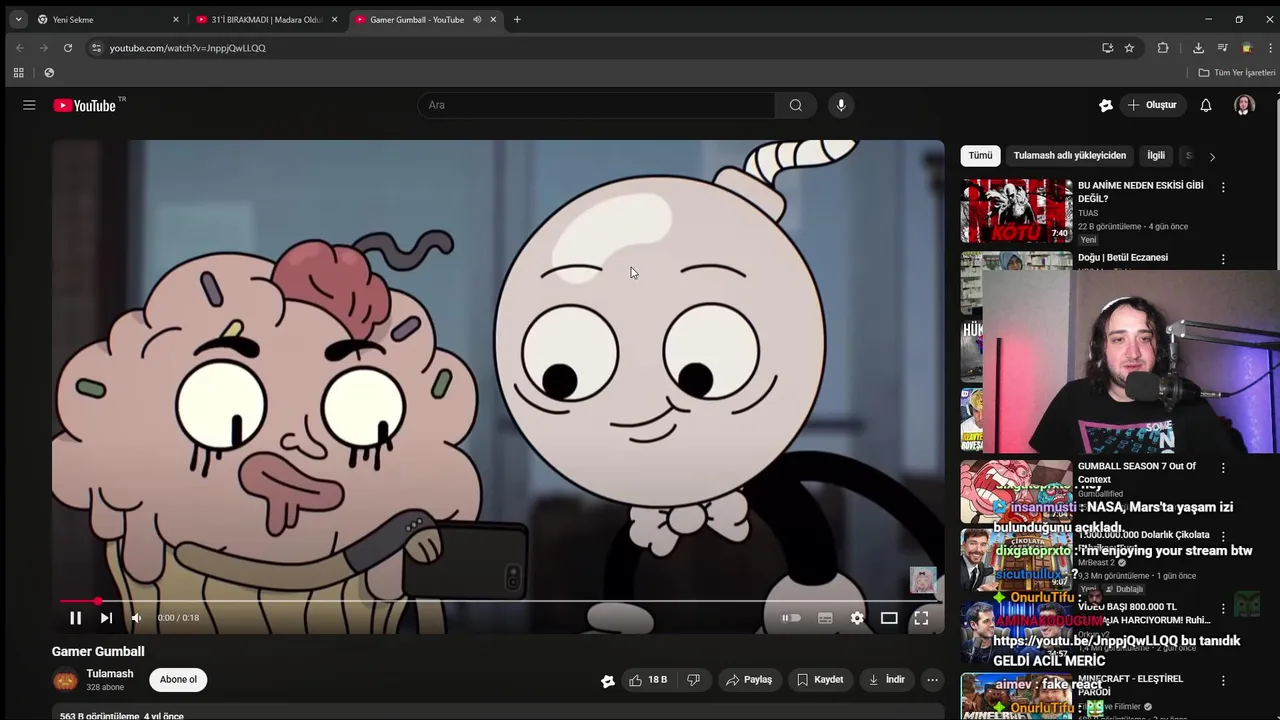This screenshot has height=720, width=1280.
Task: Skip to the next video
Action: coord(106,618)
